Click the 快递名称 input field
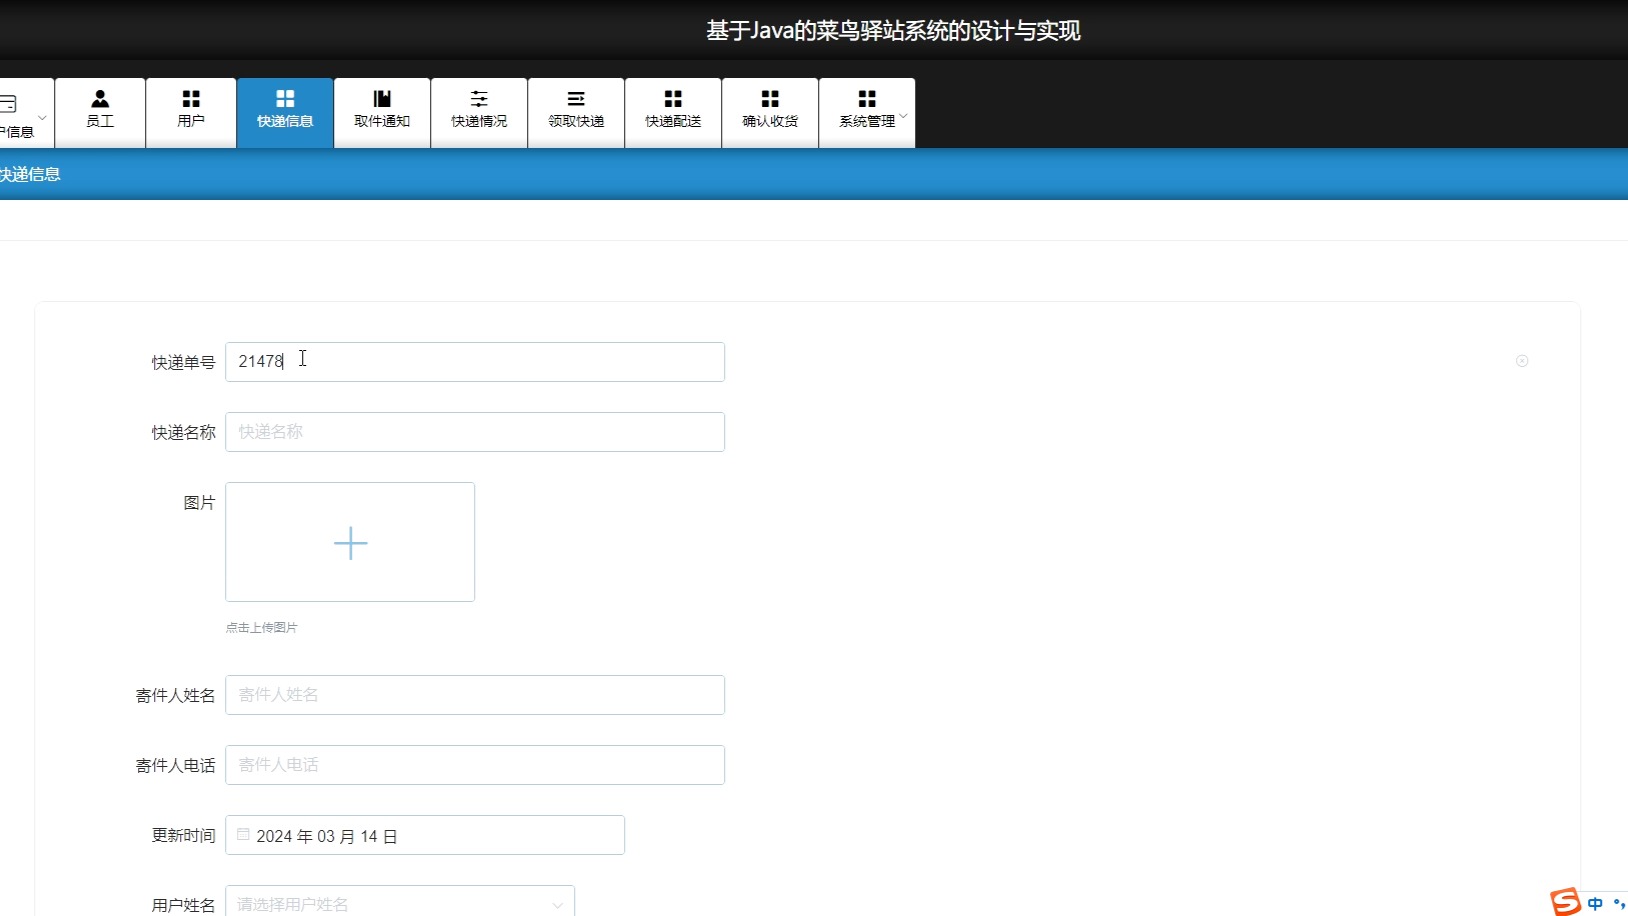 click(x=475, y=432)
